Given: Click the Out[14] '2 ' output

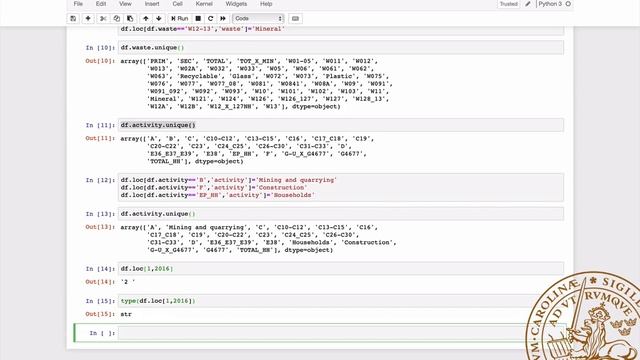Looking at the screenshot, I should [x=127, y=282].
